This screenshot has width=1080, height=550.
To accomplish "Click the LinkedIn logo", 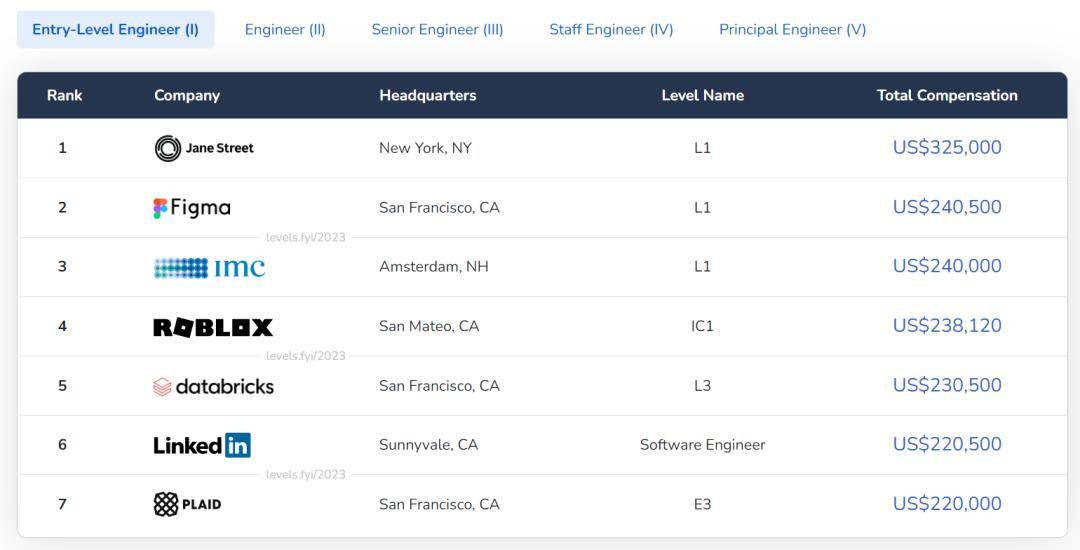I will click(x=202, y=445).
